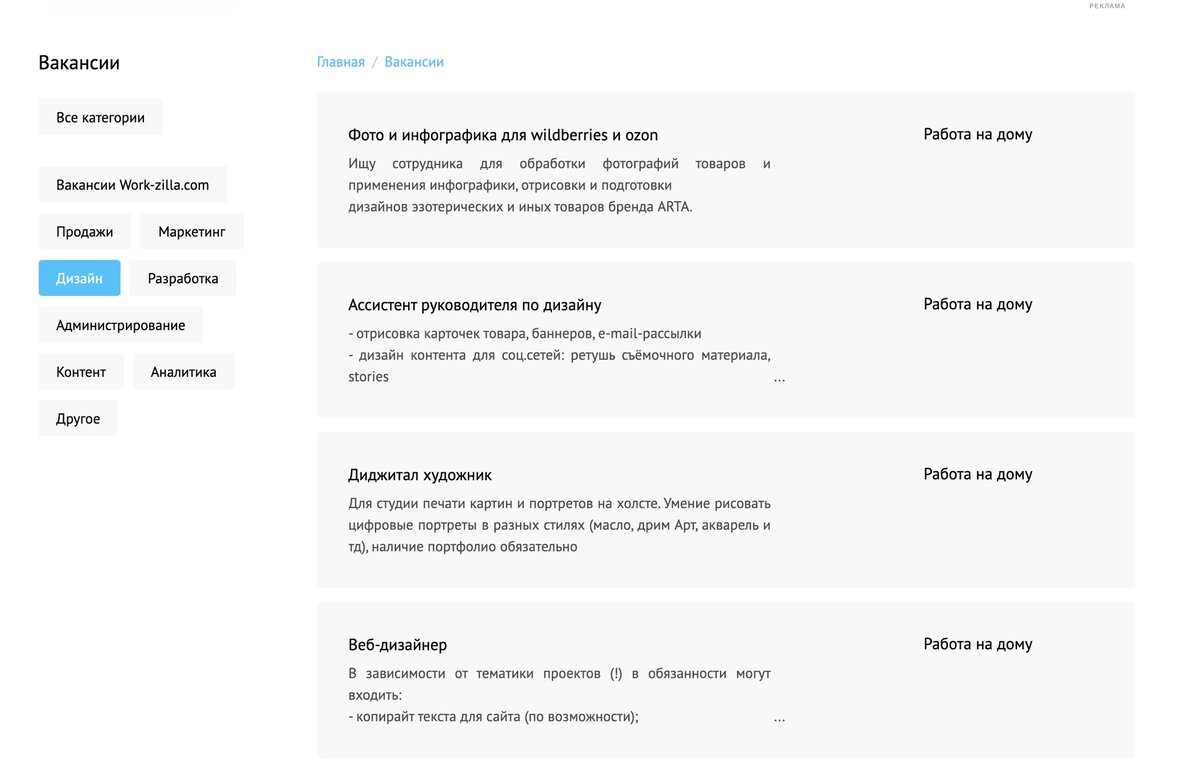Open the Продажи category
1200x769 pixels.
pyautogui.click(x=84, y=231)
